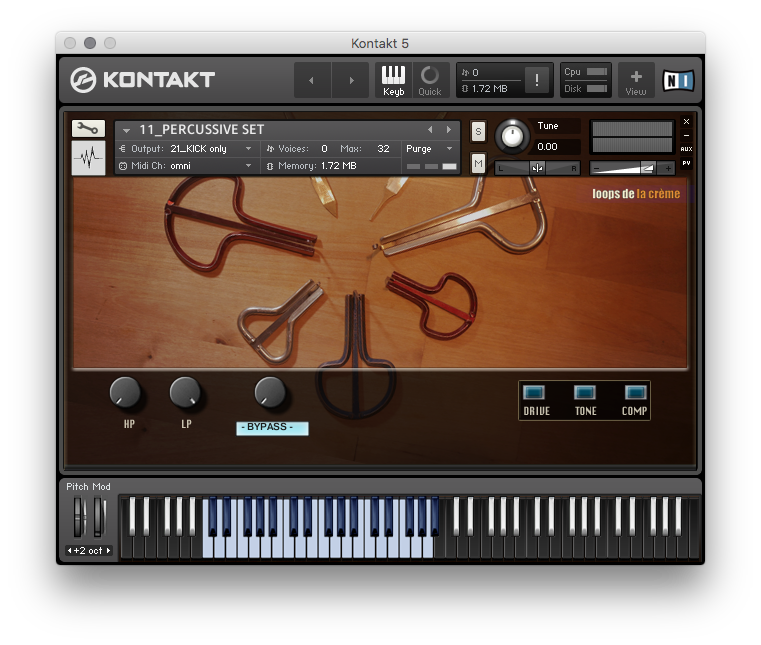Click the LP filter knob
This screenshot has width=761, height=645.
tap(185, 393)
